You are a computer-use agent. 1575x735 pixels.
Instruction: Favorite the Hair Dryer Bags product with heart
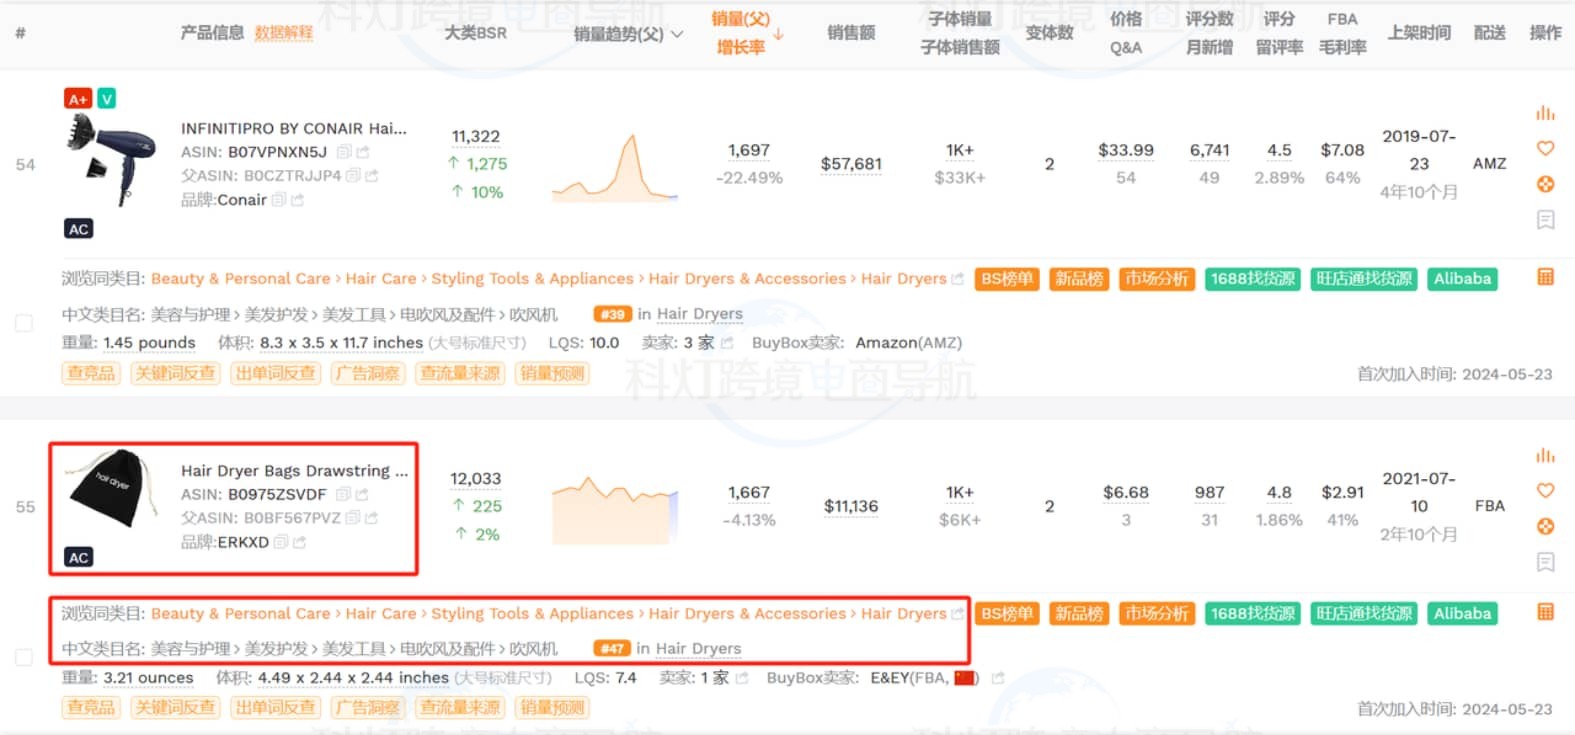click(1545, 491)
